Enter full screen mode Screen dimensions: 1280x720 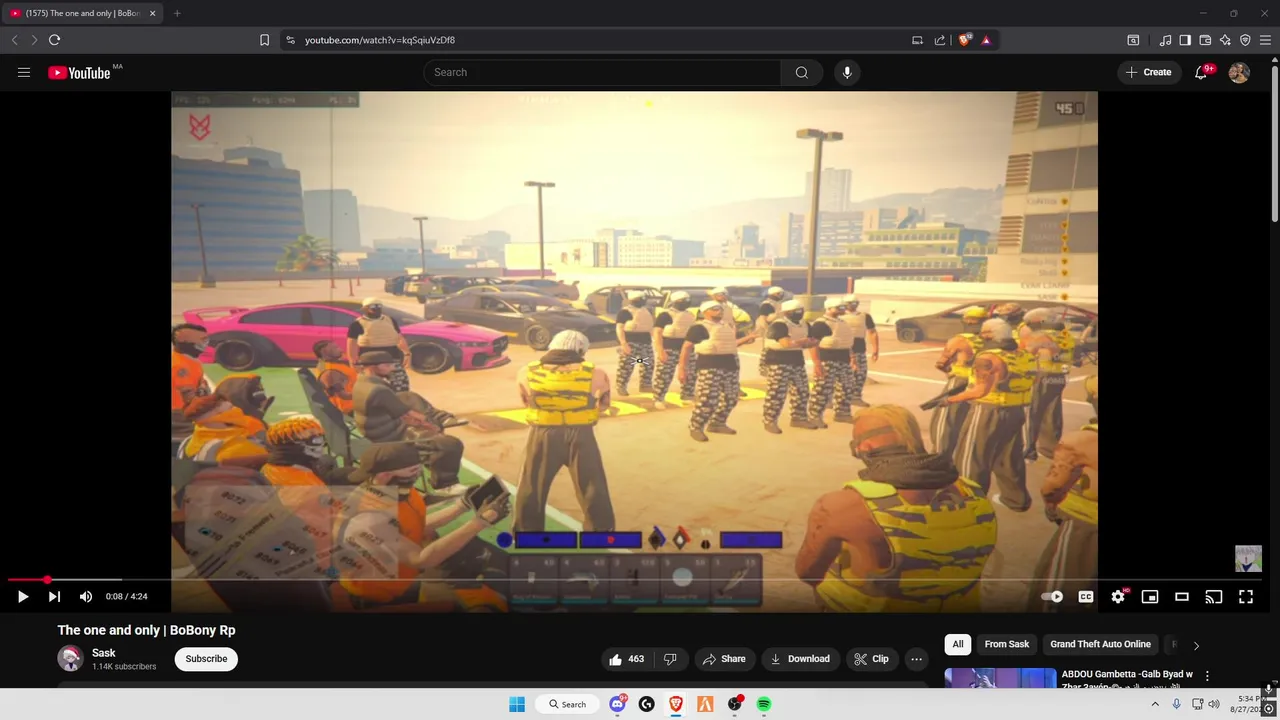pos(1246,597)
